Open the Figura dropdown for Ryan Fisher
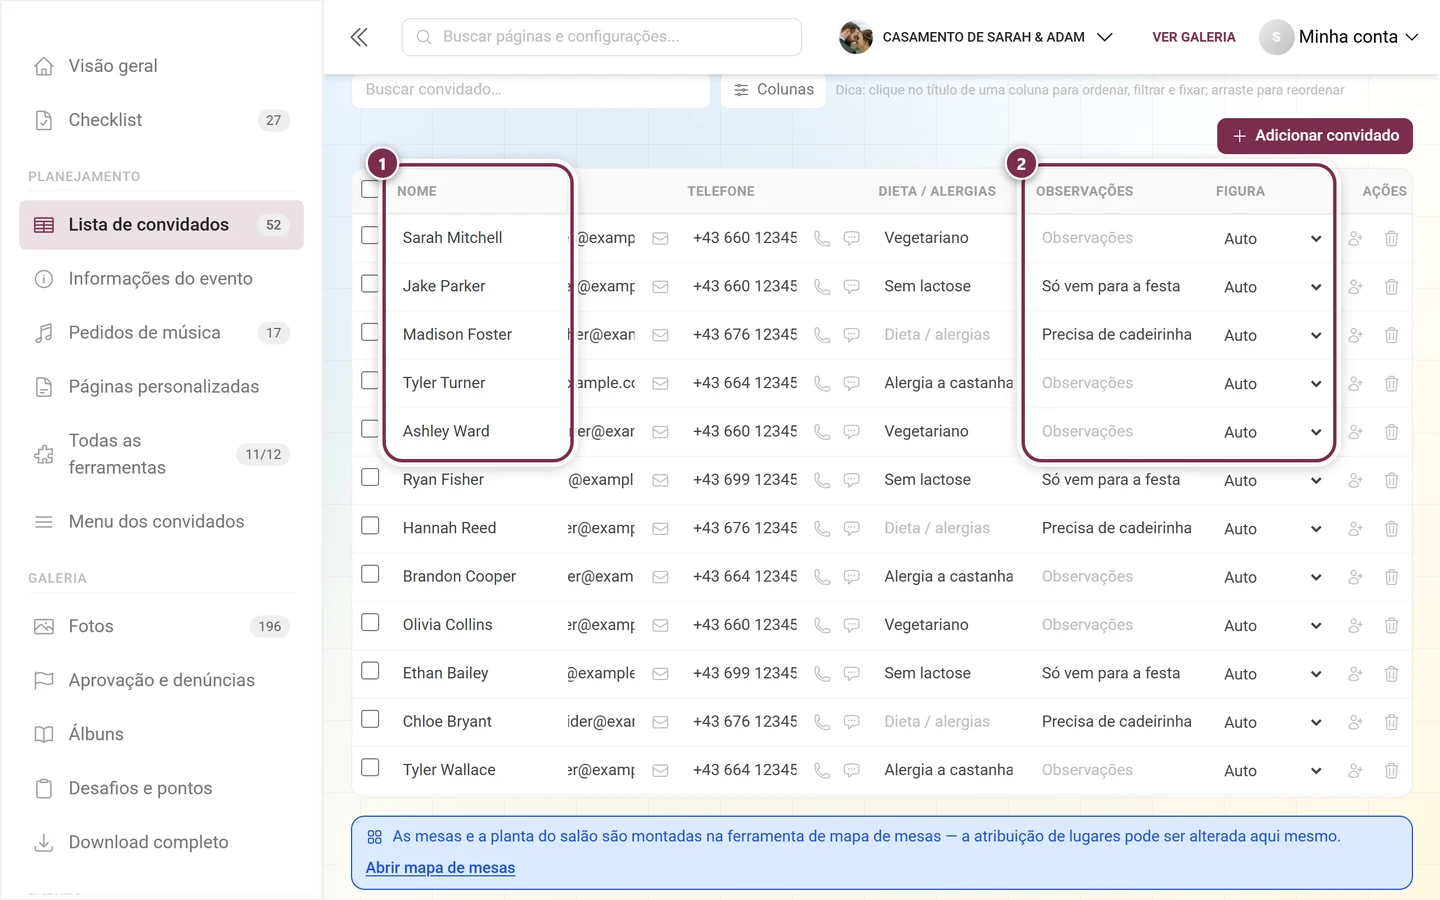Image resolution: width=1440 pixels, height=900 pixels. [1272, 481]
